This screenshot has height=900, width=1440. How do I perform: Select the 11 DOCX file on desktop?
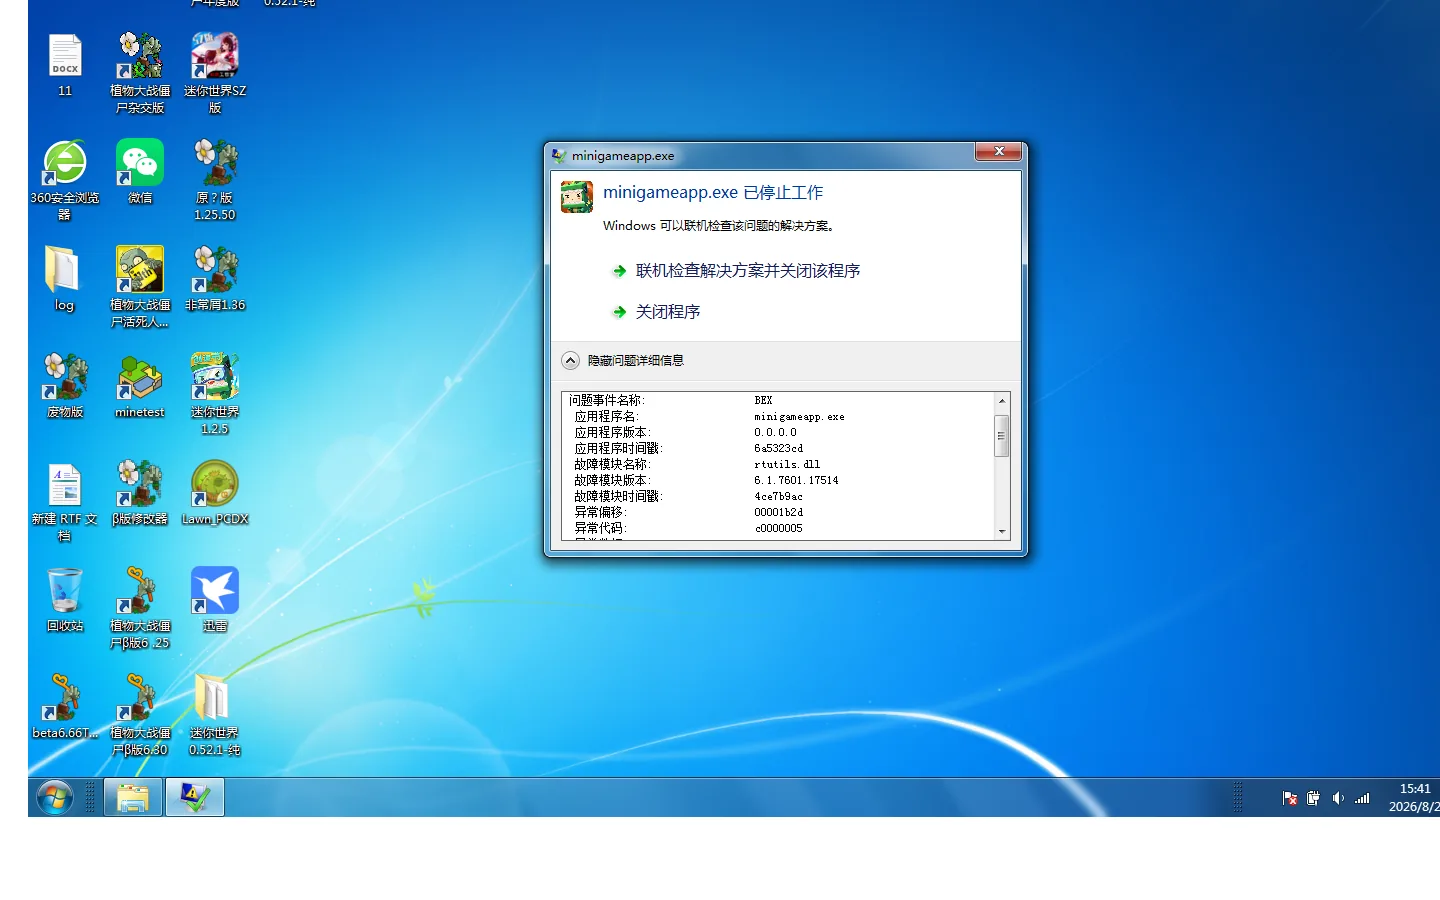[x=65, y=66]
